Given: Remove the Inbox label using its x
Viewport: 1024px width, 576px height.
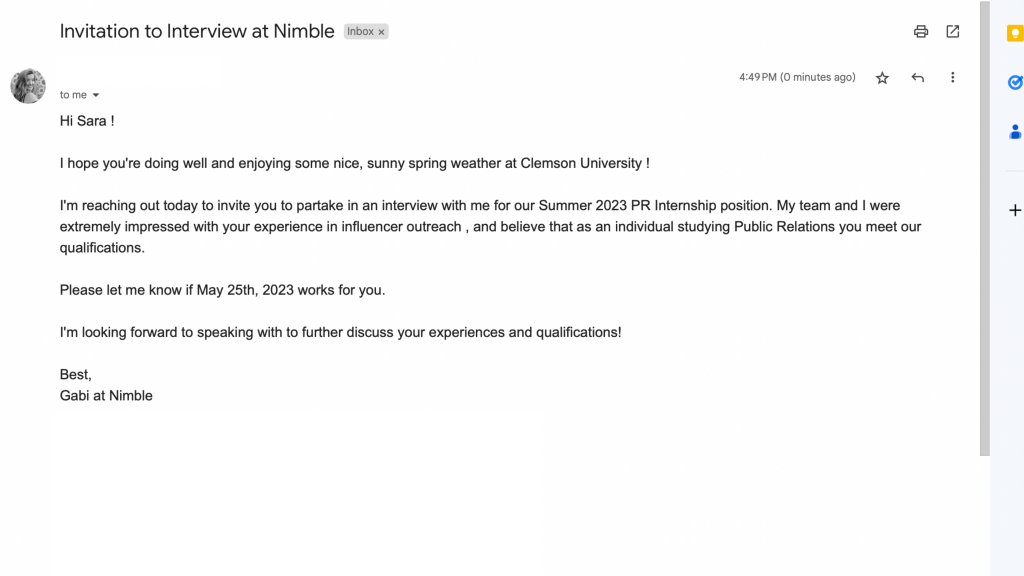Looking at the screenshot, I should click(x=382, y=32).
